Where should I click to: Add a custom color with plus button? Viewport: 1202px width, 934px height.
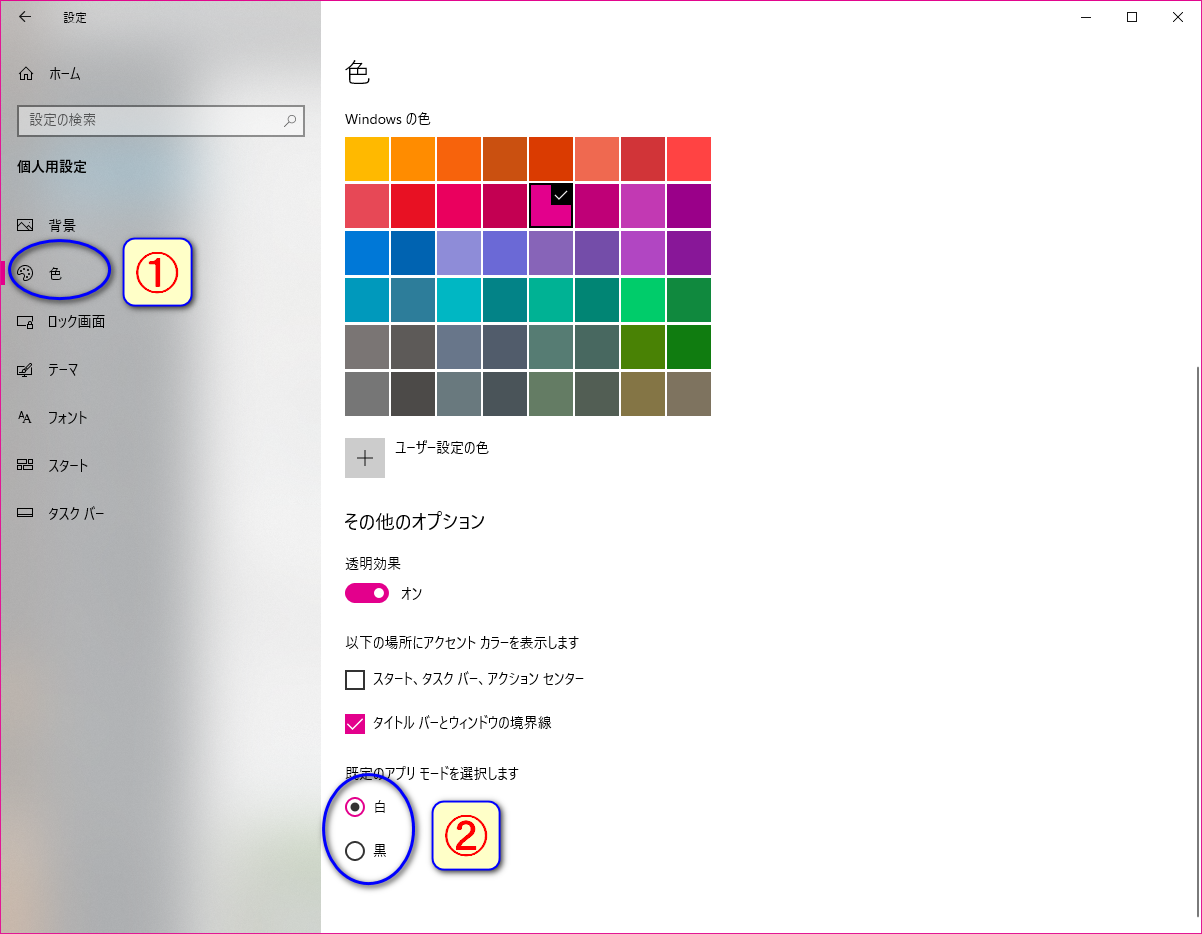365,458
